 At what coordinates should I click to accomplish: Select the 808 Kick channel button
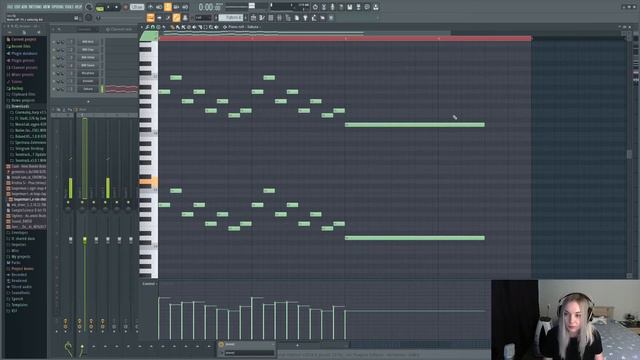88,42
